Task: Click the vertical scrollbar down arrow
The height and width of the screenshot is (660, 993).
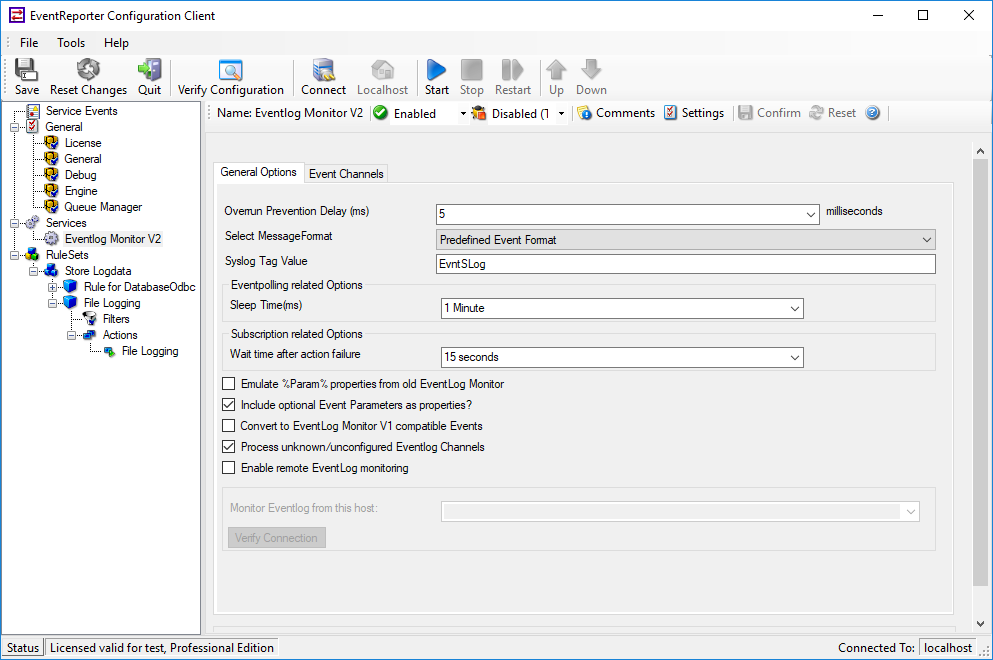Action: [x=980, y=624]
